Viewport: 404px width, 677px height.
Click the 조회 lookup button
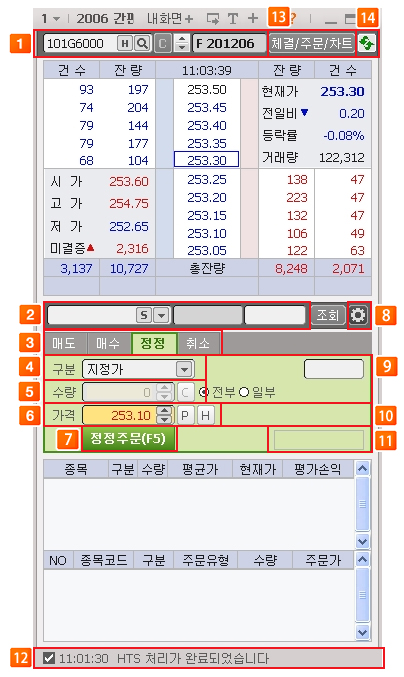pyautogui.click(x=328, y=315)
